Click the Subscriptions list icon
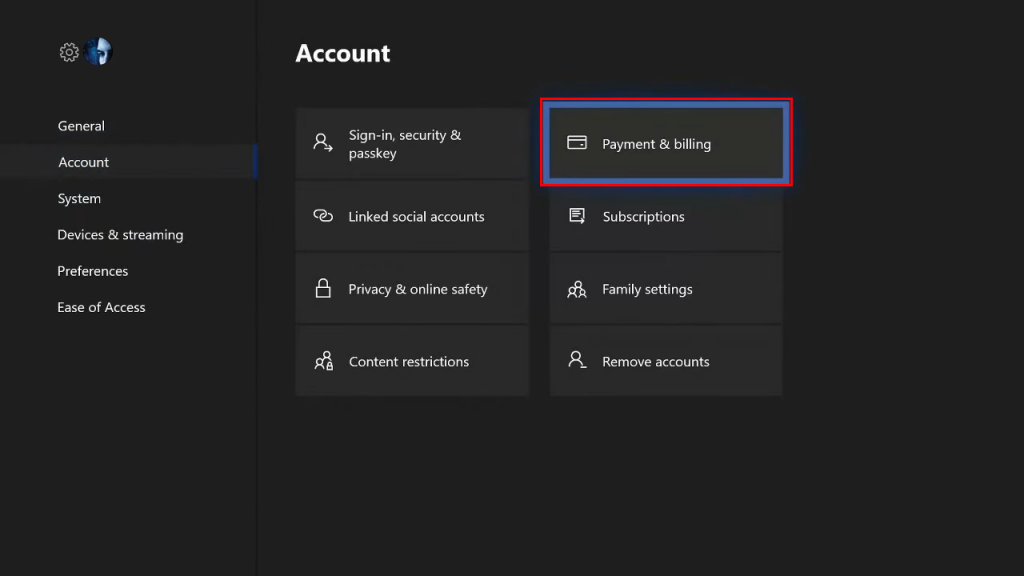 pos(576,216)
